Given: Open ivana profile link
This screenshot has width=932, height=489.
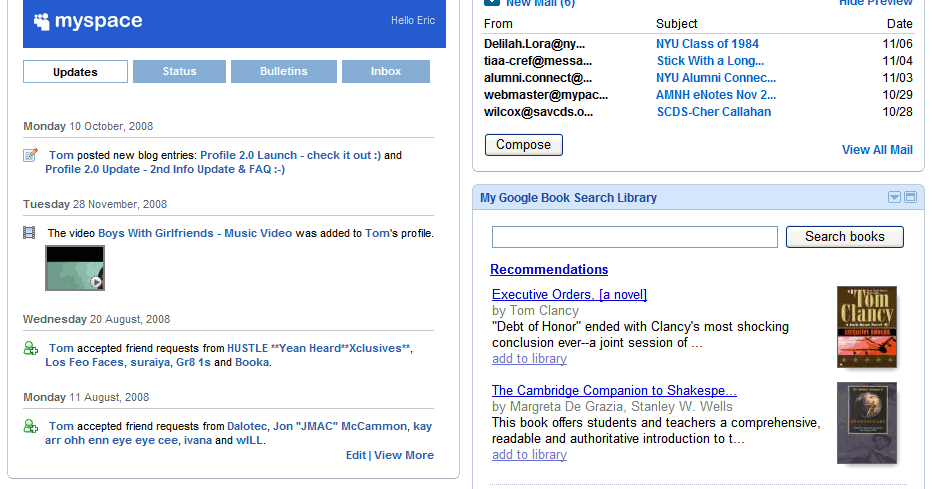Looking at the screenshot, I should [x=197, y=440].
